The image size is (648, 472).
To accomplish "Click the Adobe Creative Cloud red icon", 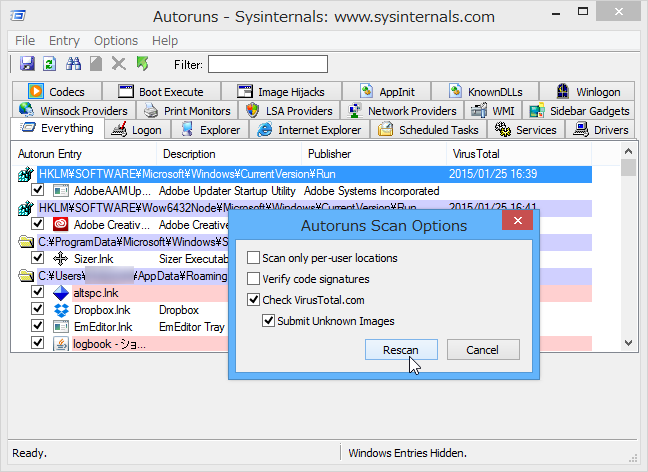I will [61, 224].
